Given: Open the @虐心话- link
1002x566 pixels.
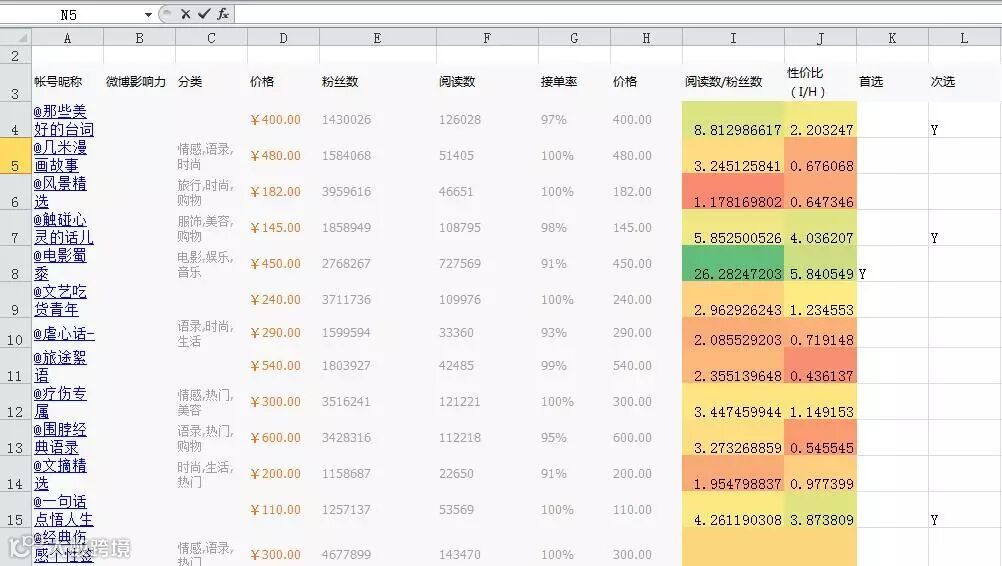Looking at the screenshot, I should coord(64,333).
